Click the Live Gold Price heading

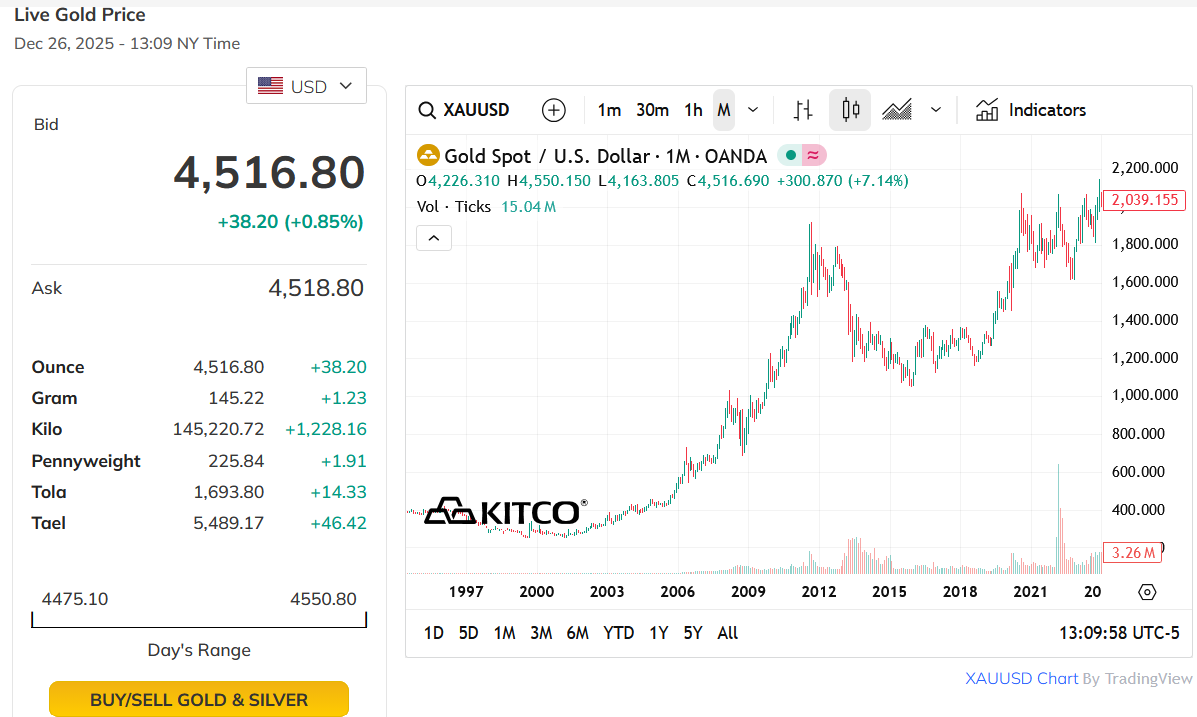point(80,15)
